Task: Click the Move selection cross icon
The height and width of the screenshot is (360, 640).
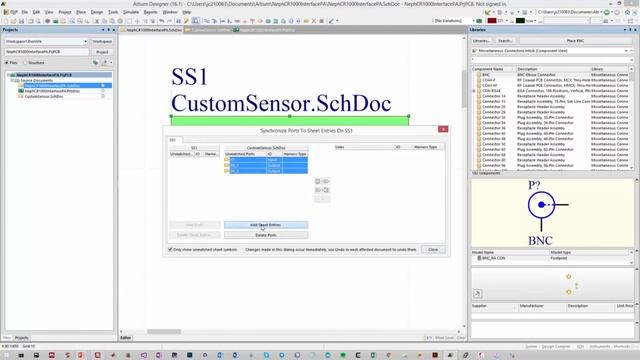Action: [x=137, y=21]
